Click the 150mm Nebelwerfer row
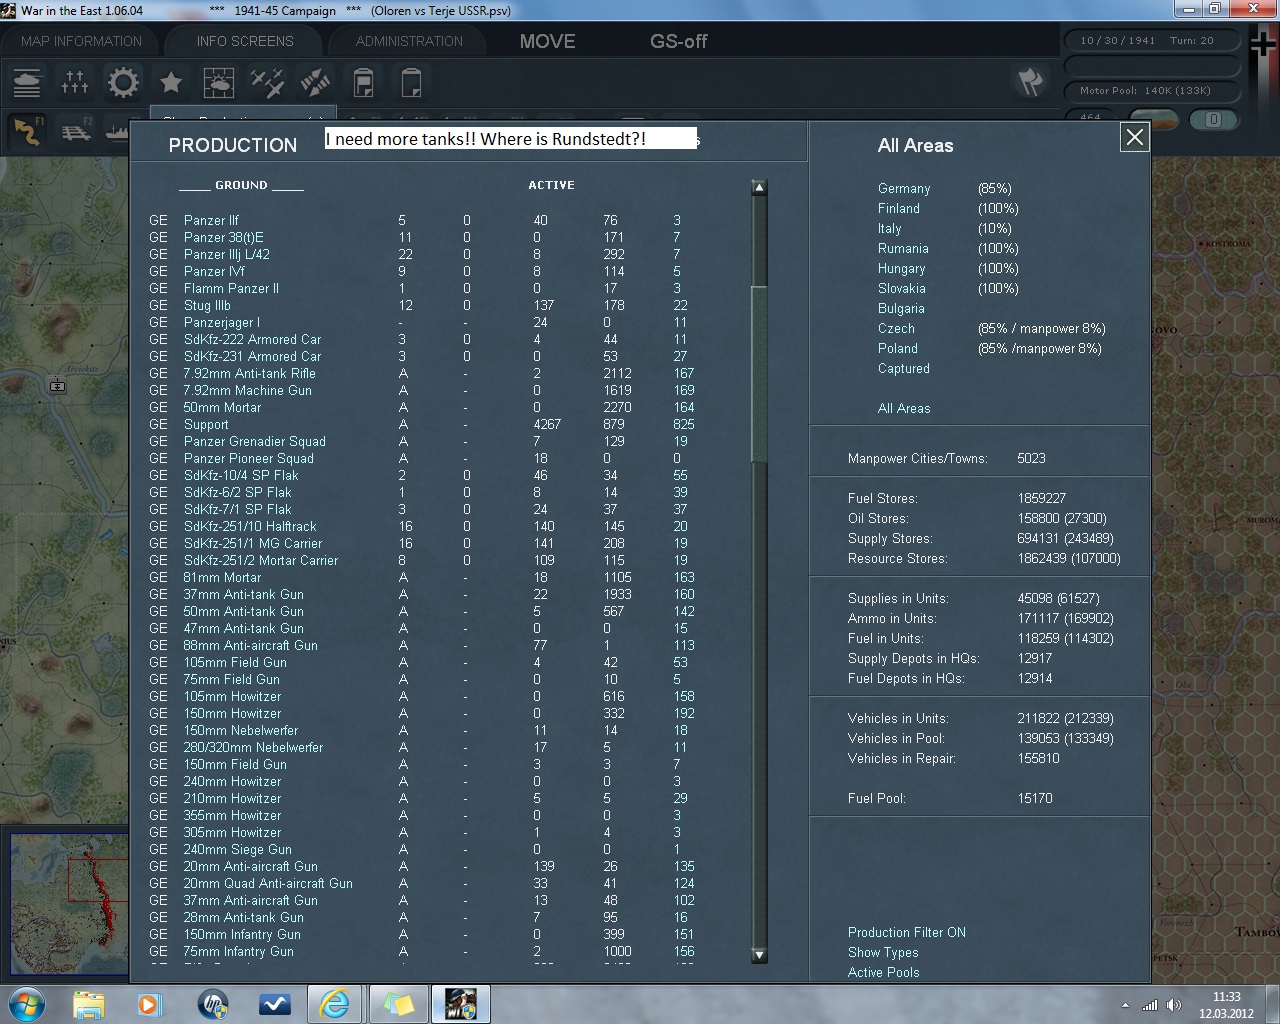Image resolution: width=1280 pixels, height=1024 pixels. (416, 730)
